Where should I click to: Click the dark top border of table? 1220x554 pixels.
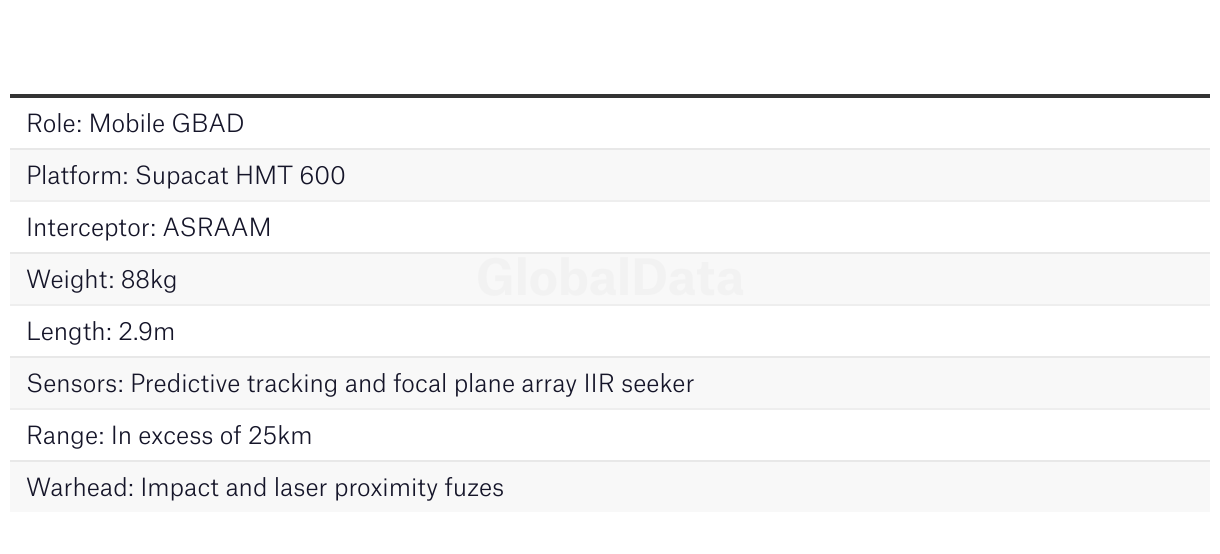(x=610, y=96)
